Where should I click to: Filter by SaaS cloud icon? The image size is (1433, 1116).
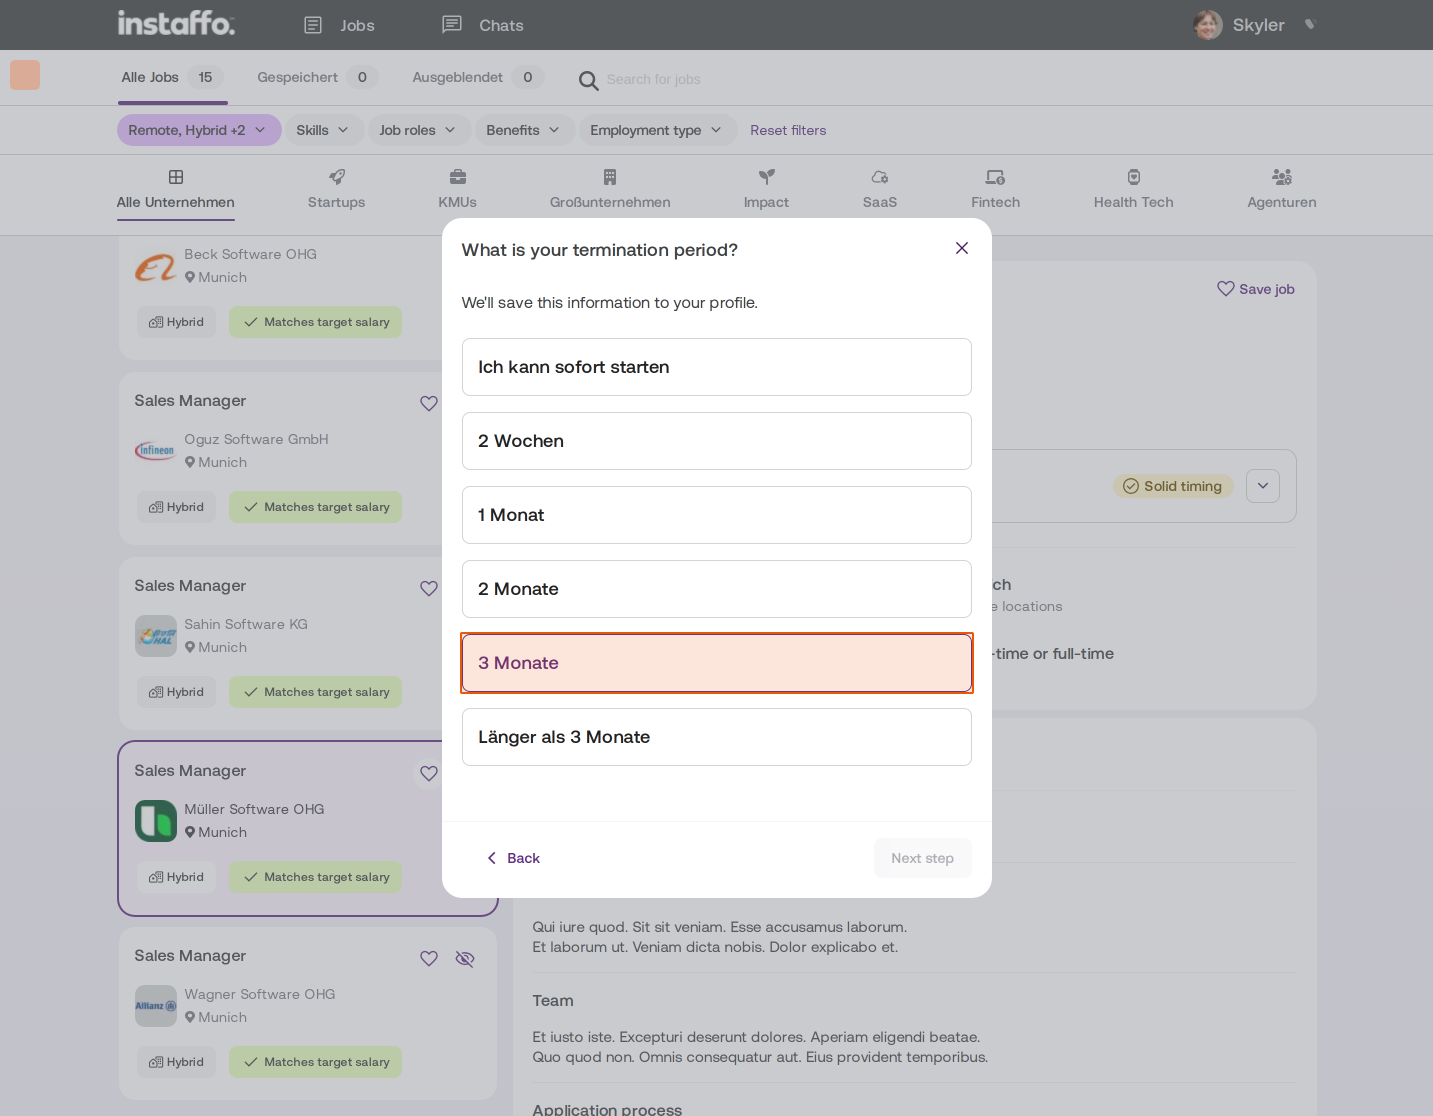click(880, 177)
